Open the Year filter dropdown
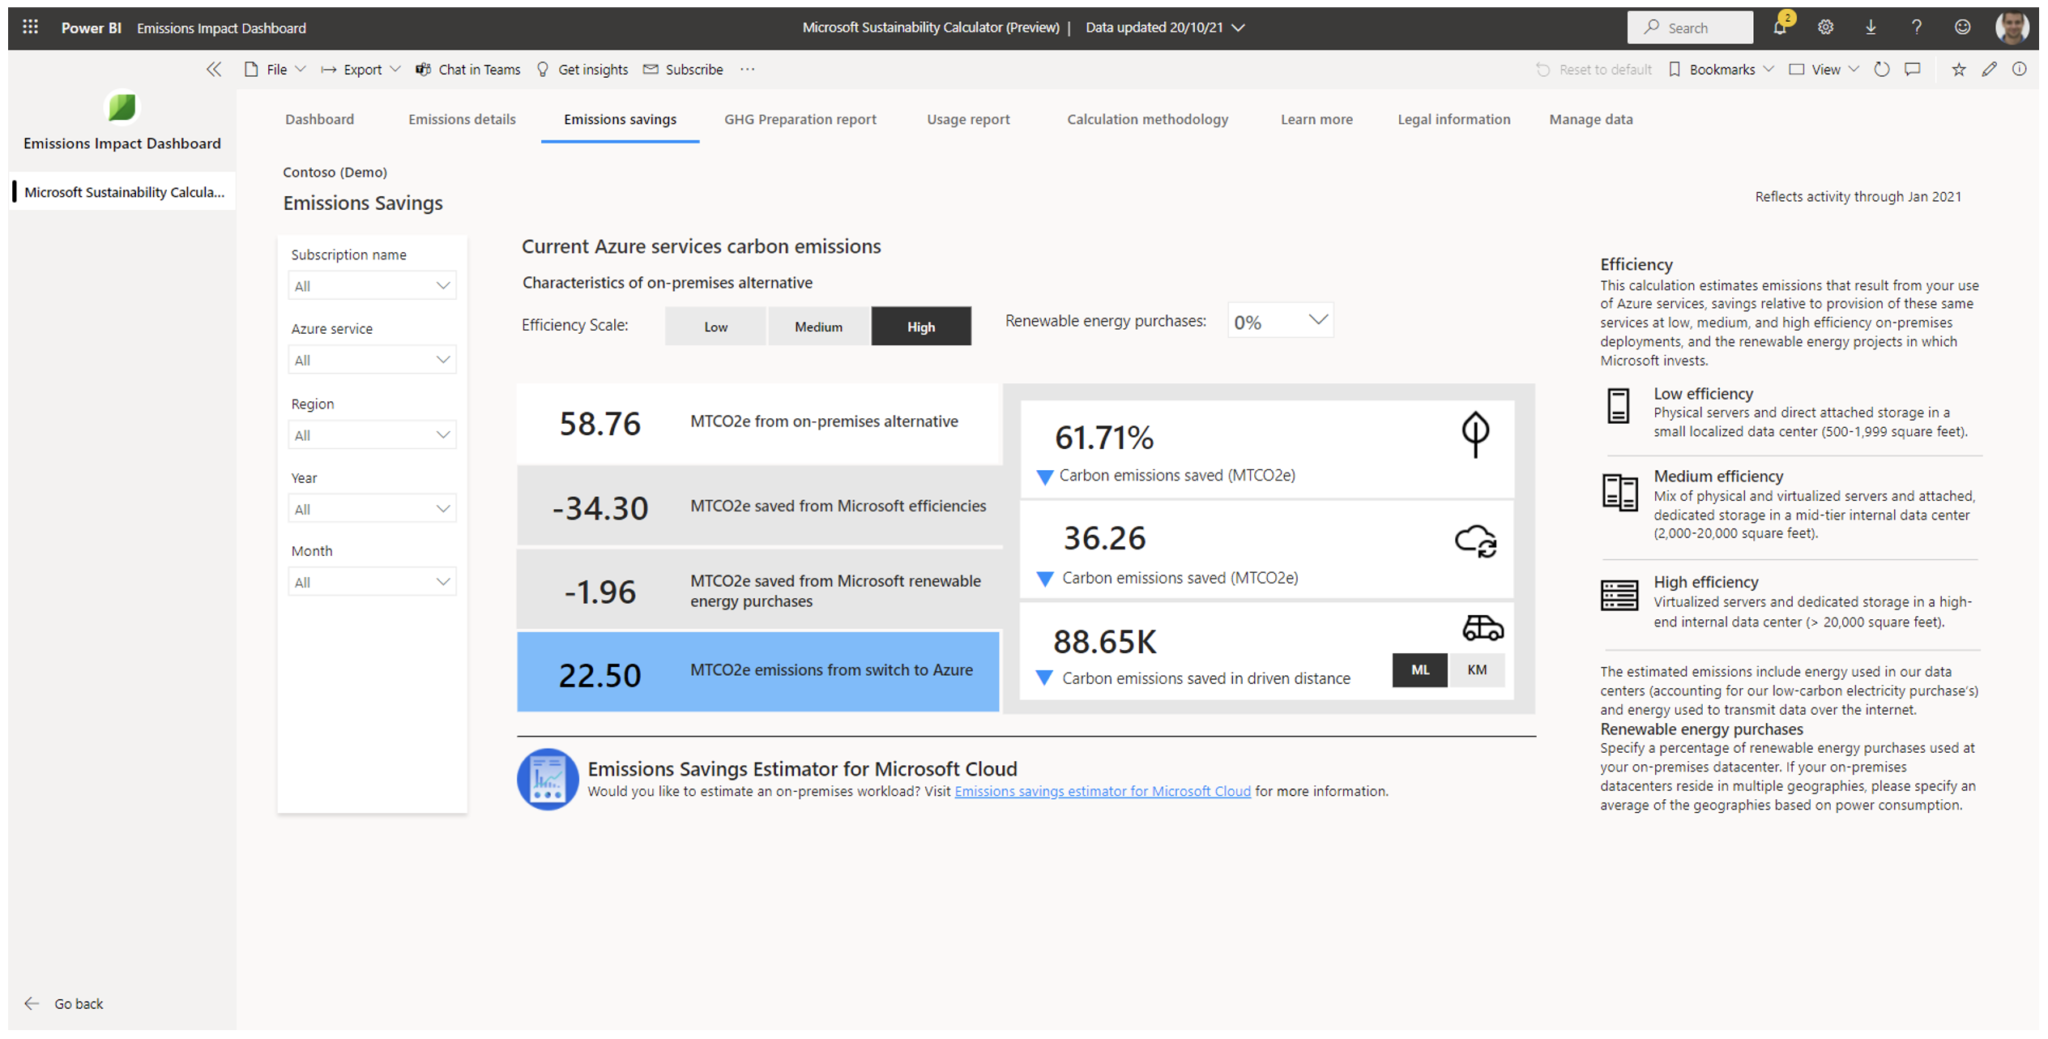 point(372,509)
